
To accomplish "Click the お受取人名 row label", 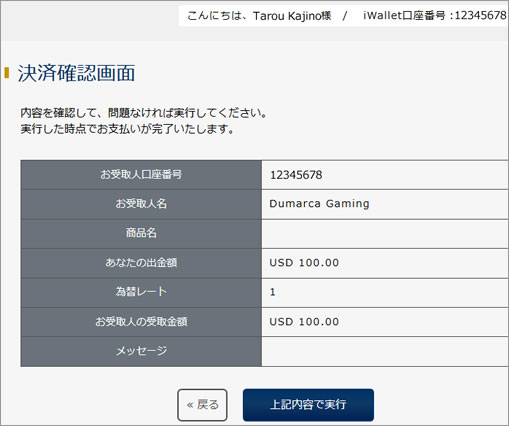I will pyautogui.click(x=141, y=203).
